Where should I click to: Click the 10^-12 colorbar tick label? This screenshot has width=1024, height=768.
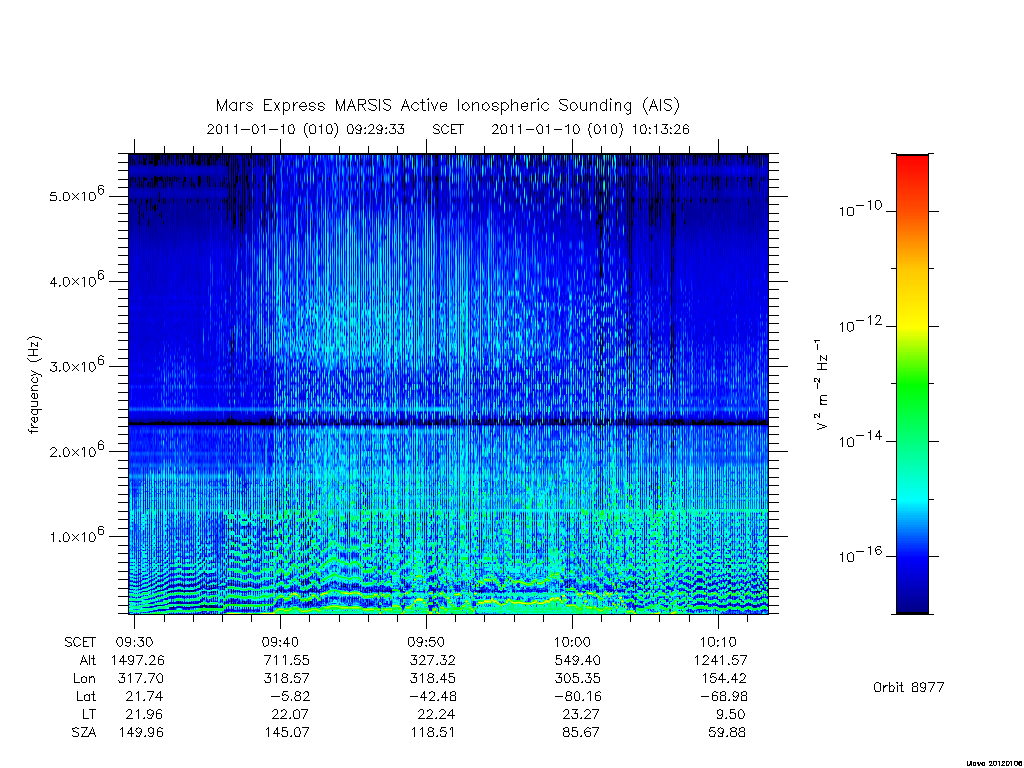click(x=860, y=324)
